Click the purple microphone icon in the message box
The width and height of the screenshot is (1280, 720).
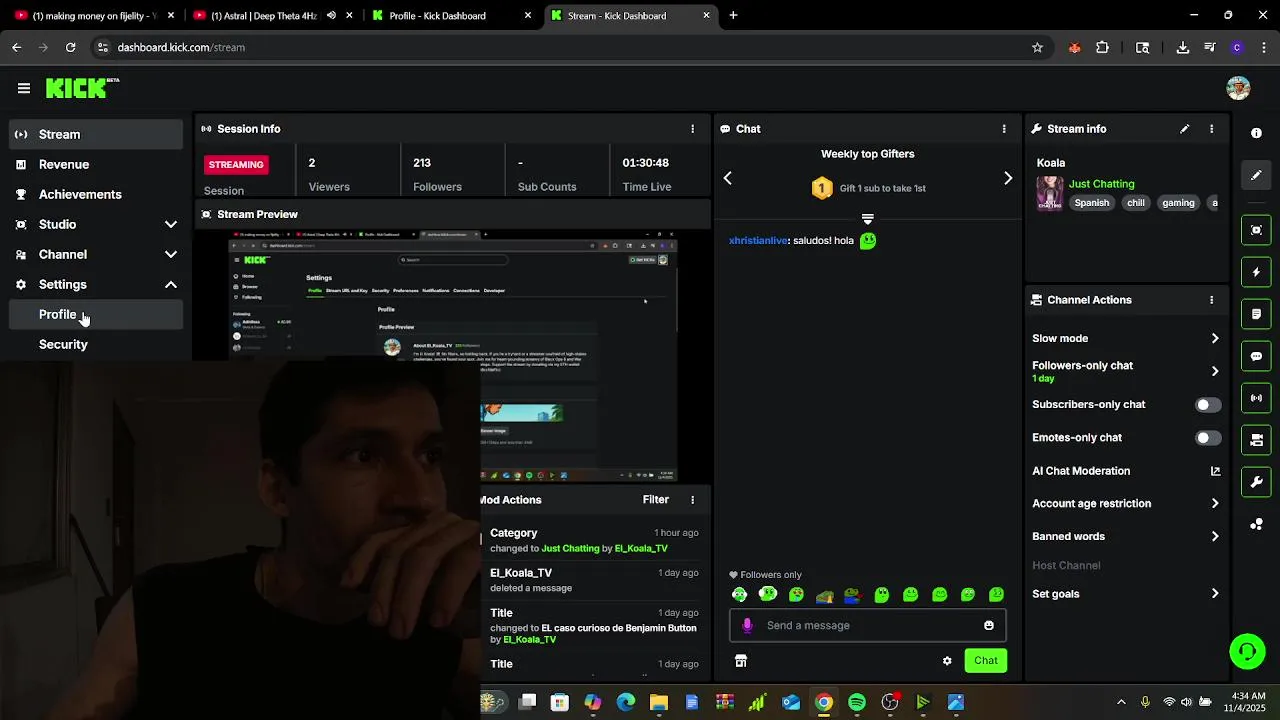pyautogui.click(x=747, y=625)
